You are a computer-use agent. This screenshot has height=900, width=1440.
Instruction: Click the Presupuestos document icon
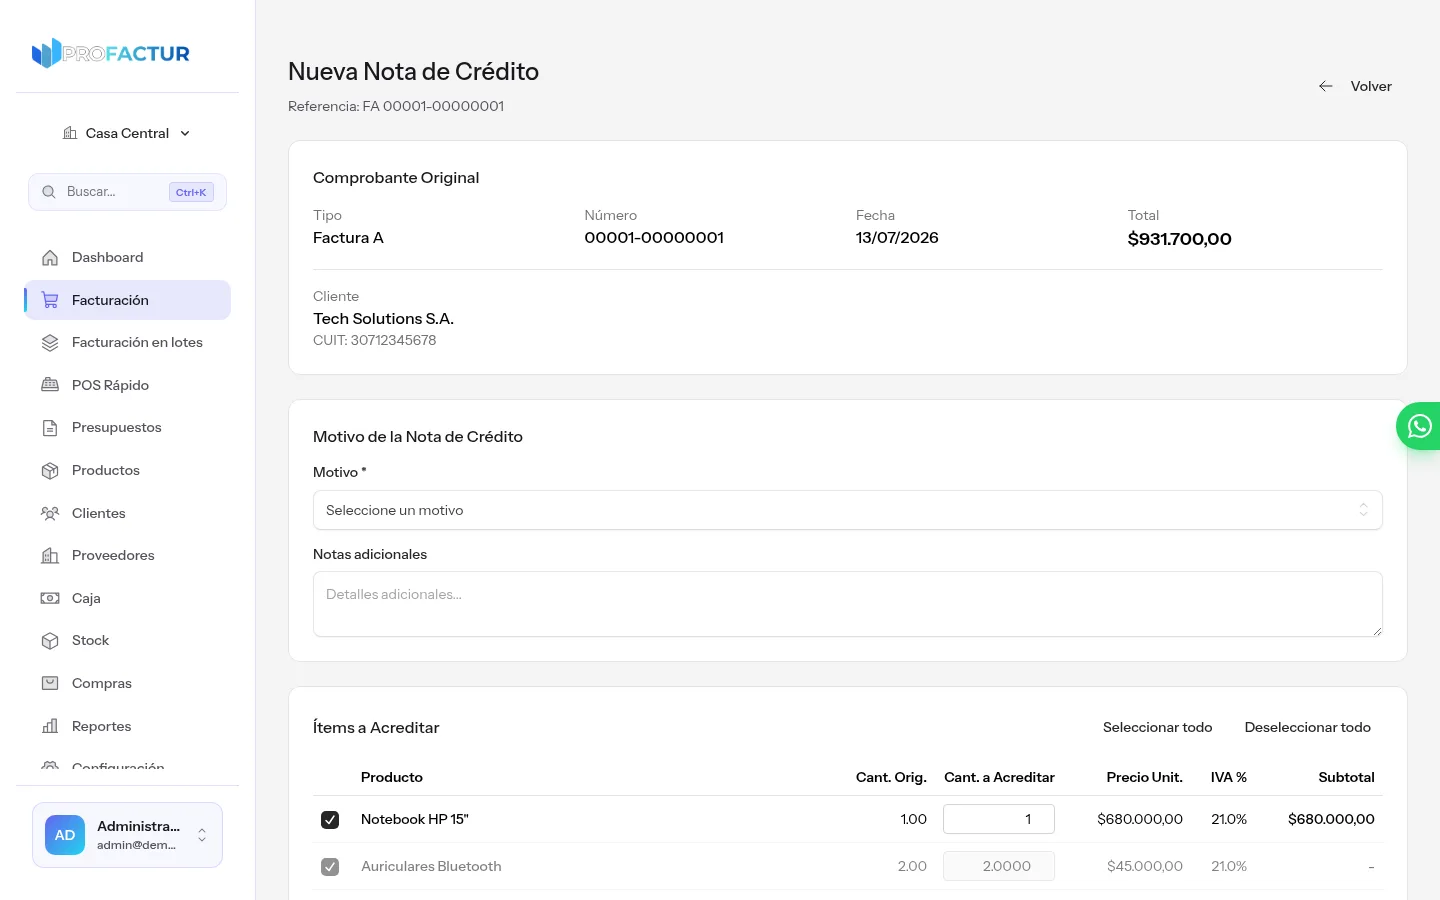coord(50,428)
